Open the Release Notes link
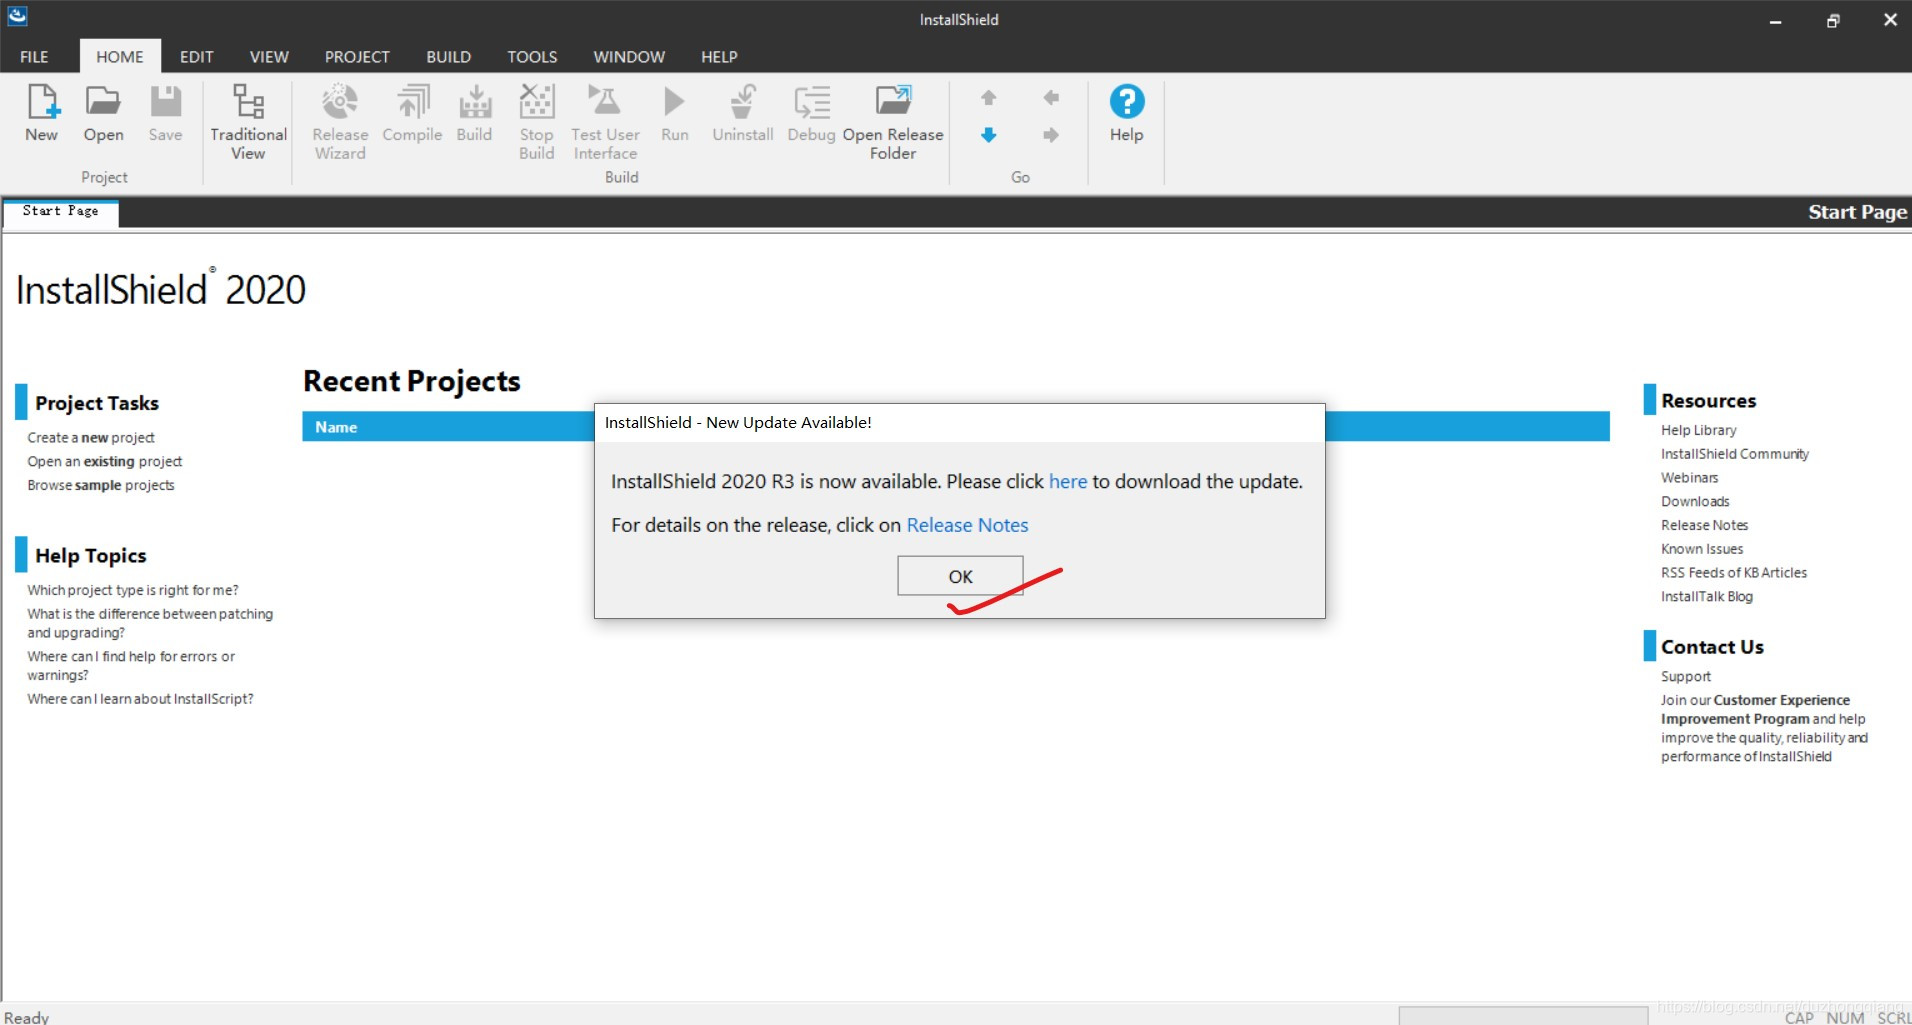 click(x=966, y=525)
